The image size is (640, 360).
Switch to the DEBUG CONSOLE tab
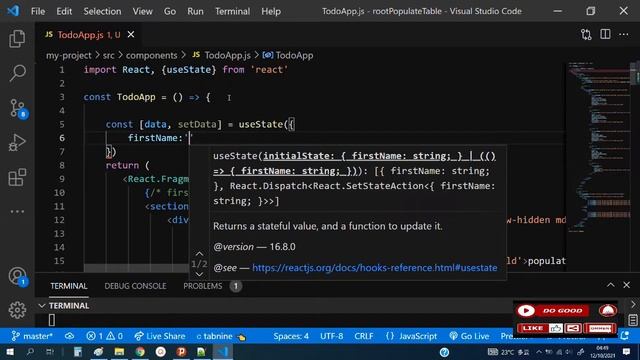pos(135,286)
